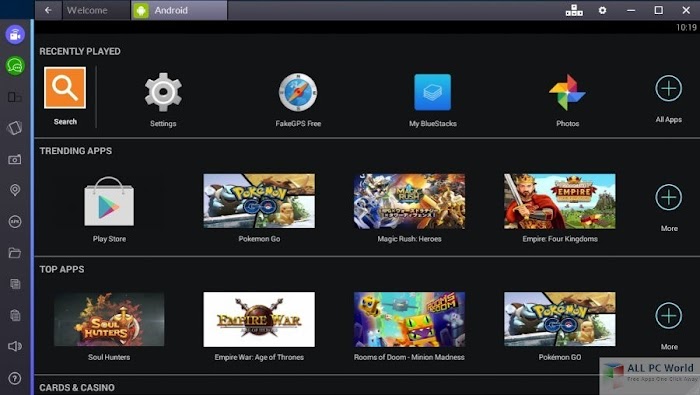Viewport: 700px width, 395px height.
Task: Open My BlueStacks app
Action: [433, 92]
